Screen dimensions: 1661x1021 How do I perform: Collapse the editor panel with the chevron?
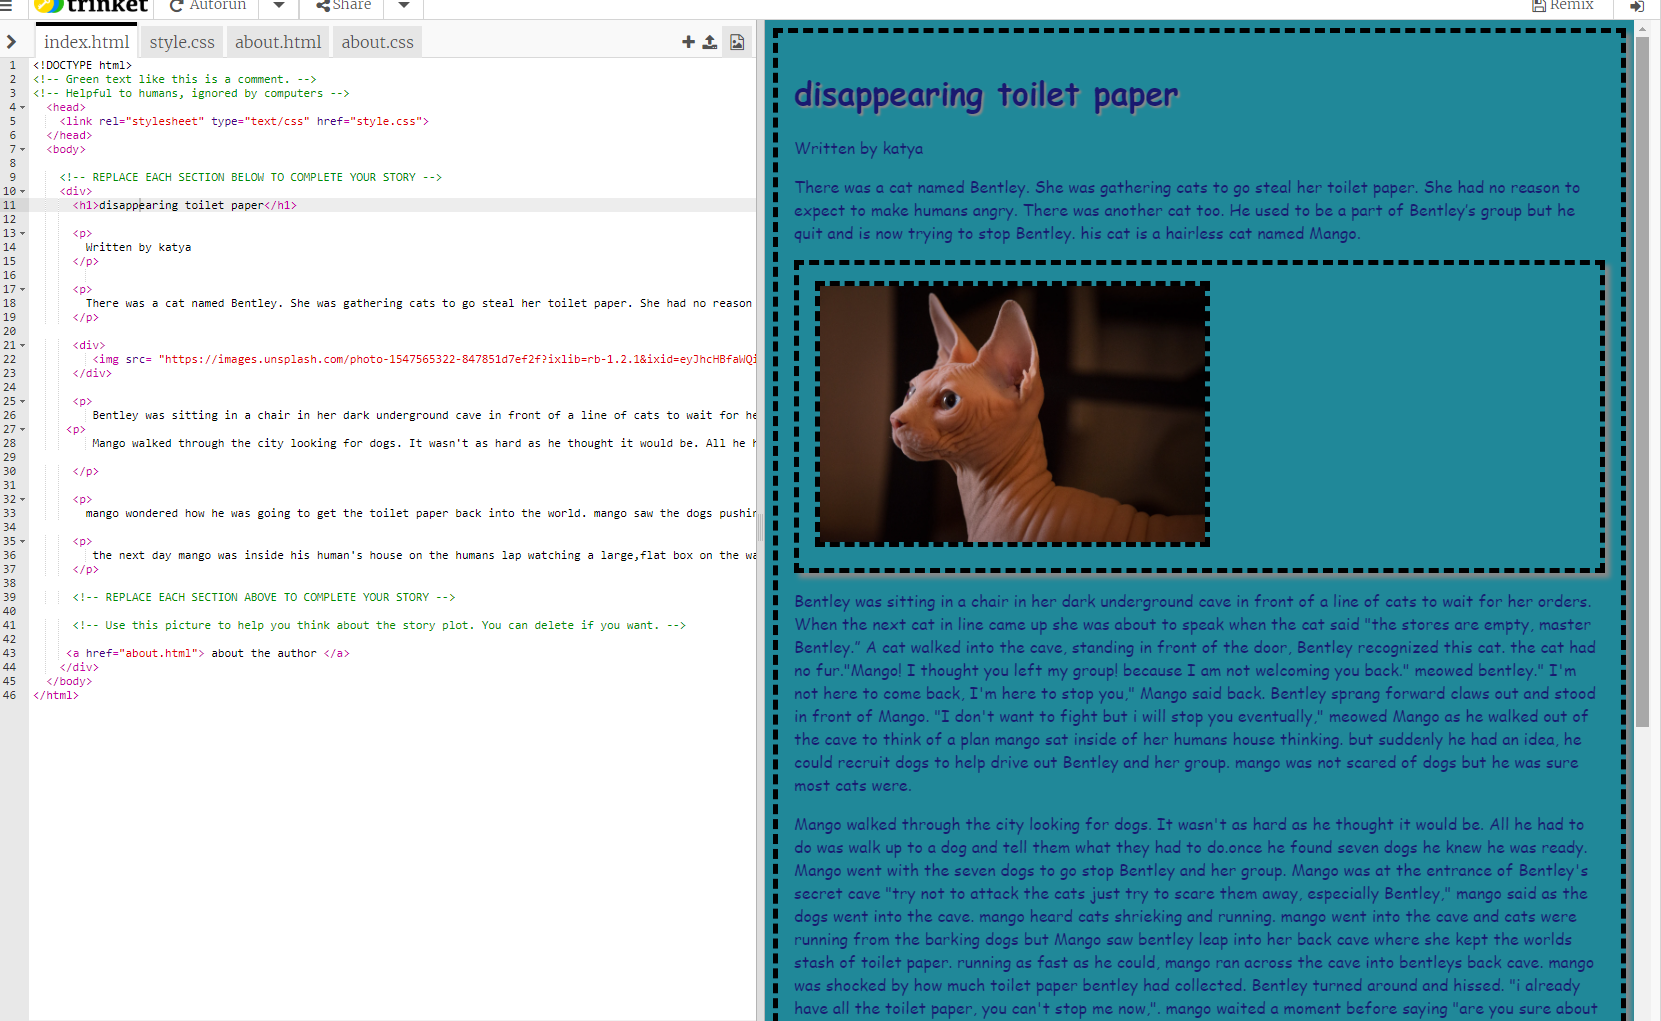tap(13, 41)
